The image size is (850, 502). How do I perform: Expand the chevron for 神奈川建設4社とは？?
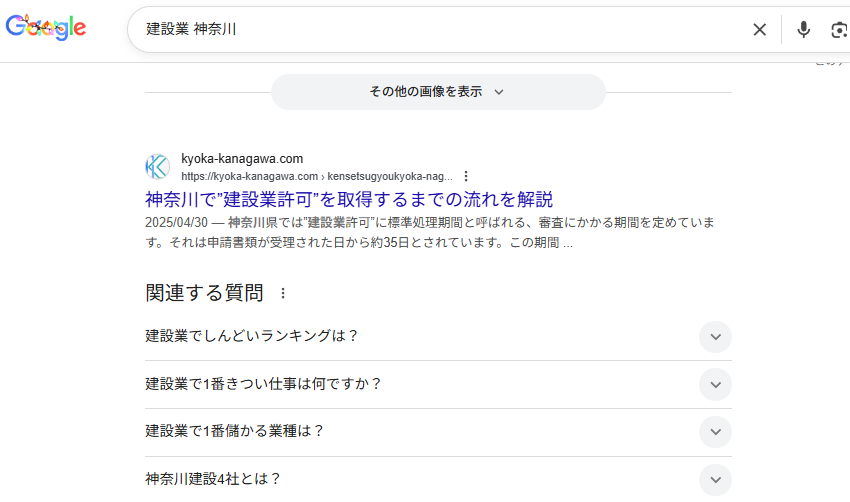coord(715,479)
